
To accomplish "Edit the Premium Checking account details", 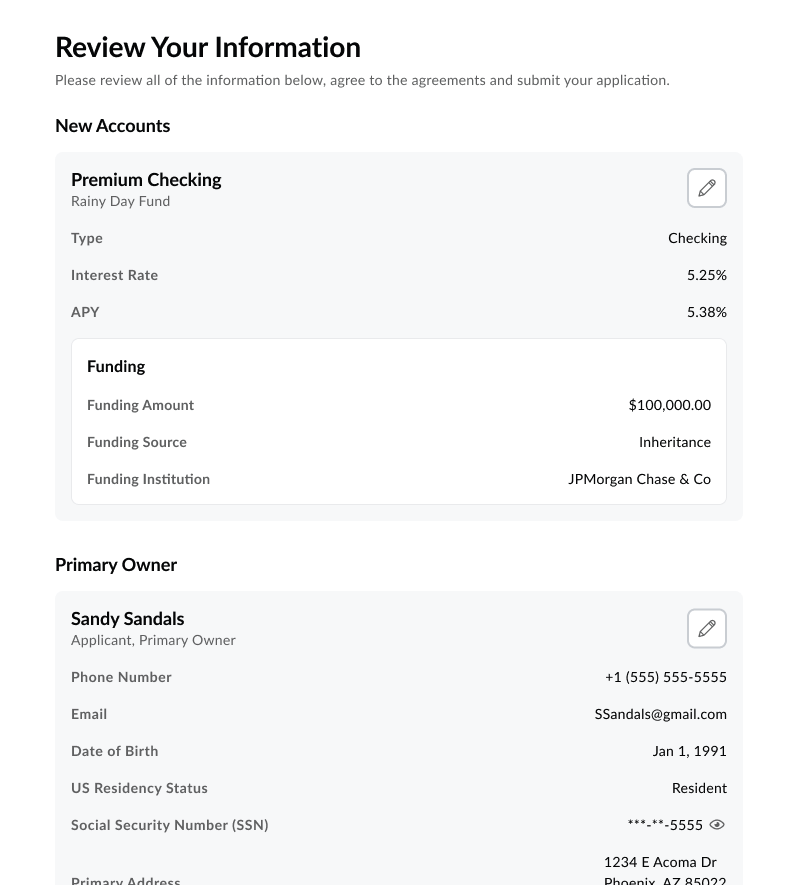I will [x=706, y=188].
